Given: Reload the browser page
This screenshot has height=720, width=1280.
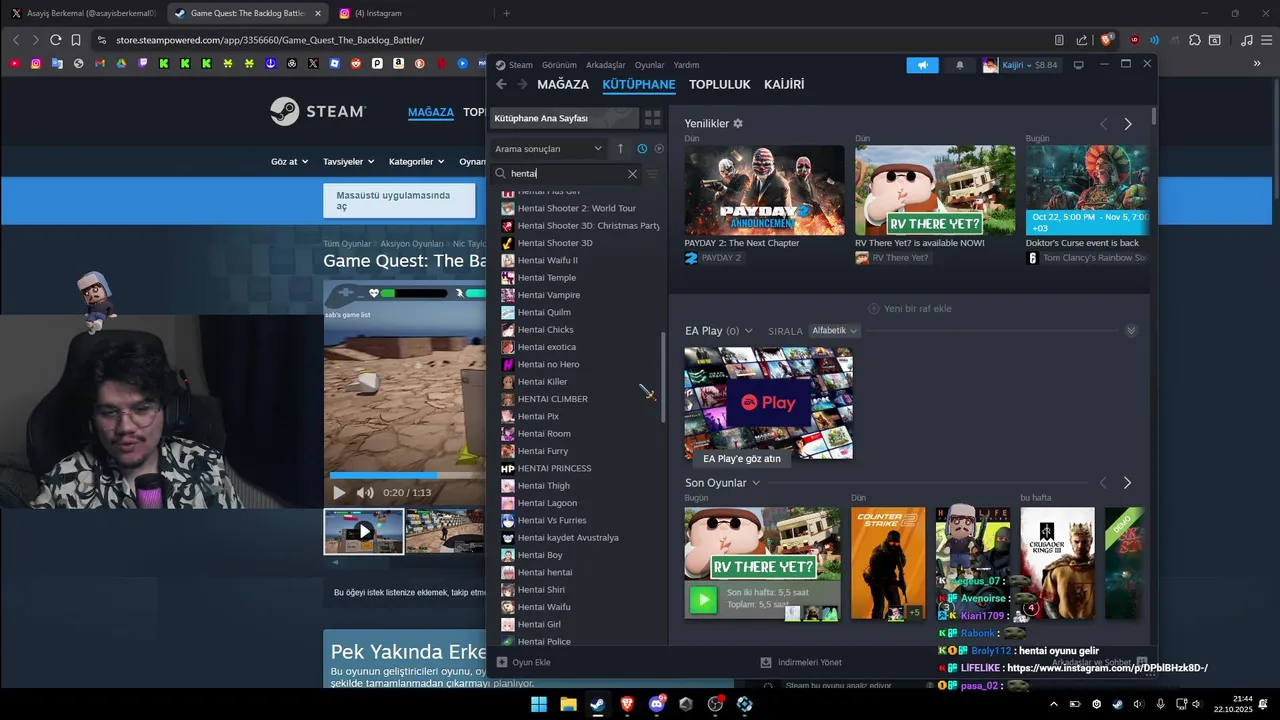Looking at the screenshot, I should 55,40.
